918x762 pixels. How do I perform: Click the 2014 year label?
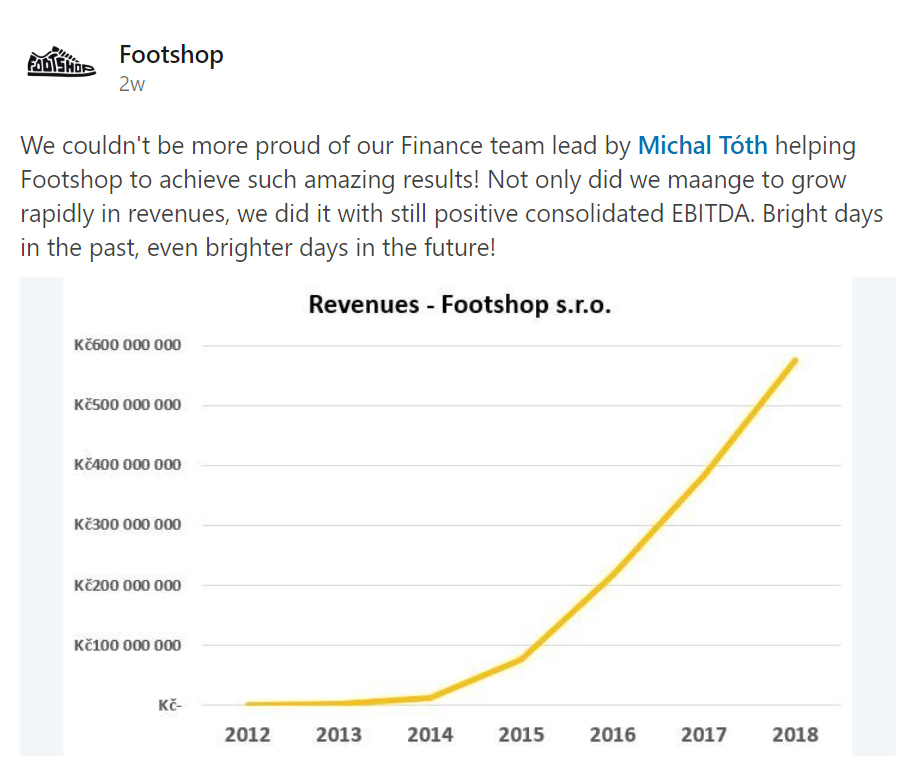(x=430, y=735)
